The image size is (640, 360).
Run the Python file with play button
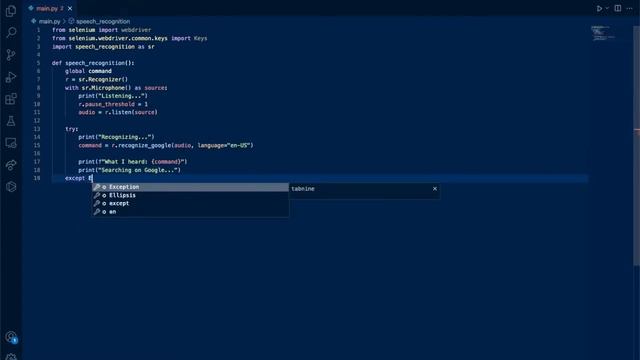point(599,8)
